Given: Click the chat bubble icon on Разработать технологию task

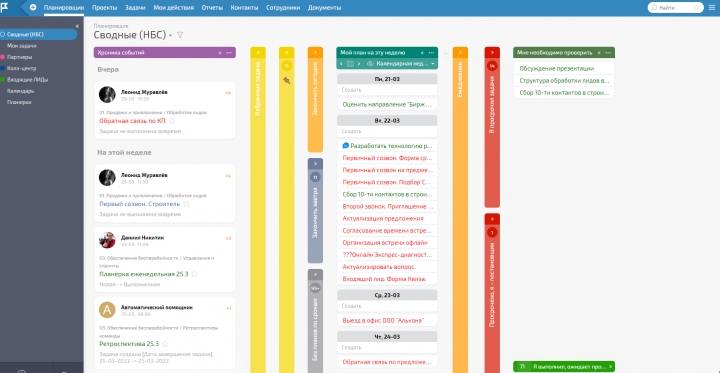Looking at the screenshot, I should point(346,146).
